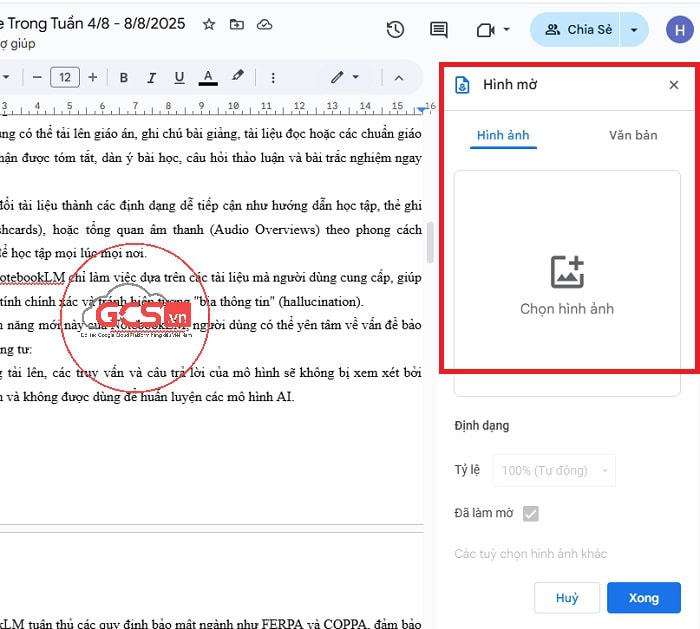This screenshot has width=700, height=629.
Task: Click the move to folder icon
Action: (x=237, y=24)
